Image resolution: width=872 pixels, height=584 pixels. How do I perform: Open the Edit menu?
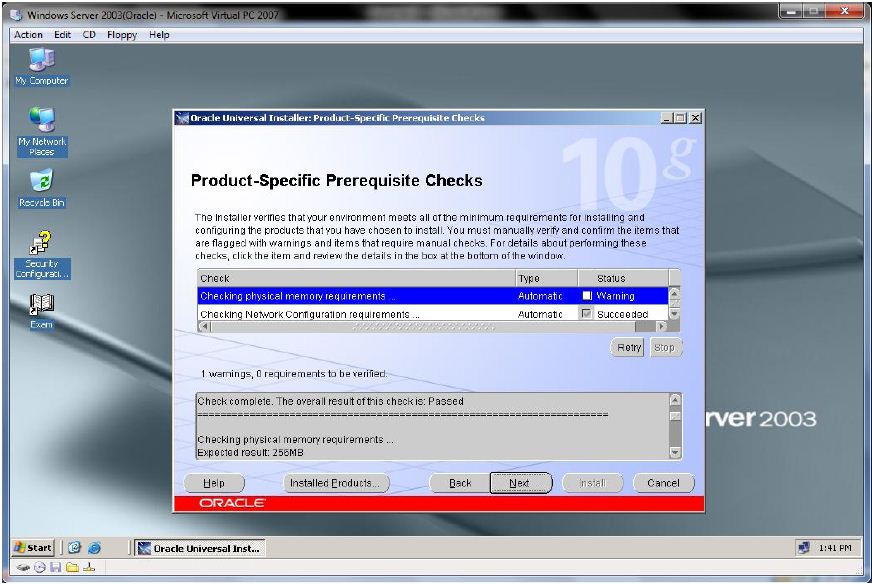(x=62, y=34)
